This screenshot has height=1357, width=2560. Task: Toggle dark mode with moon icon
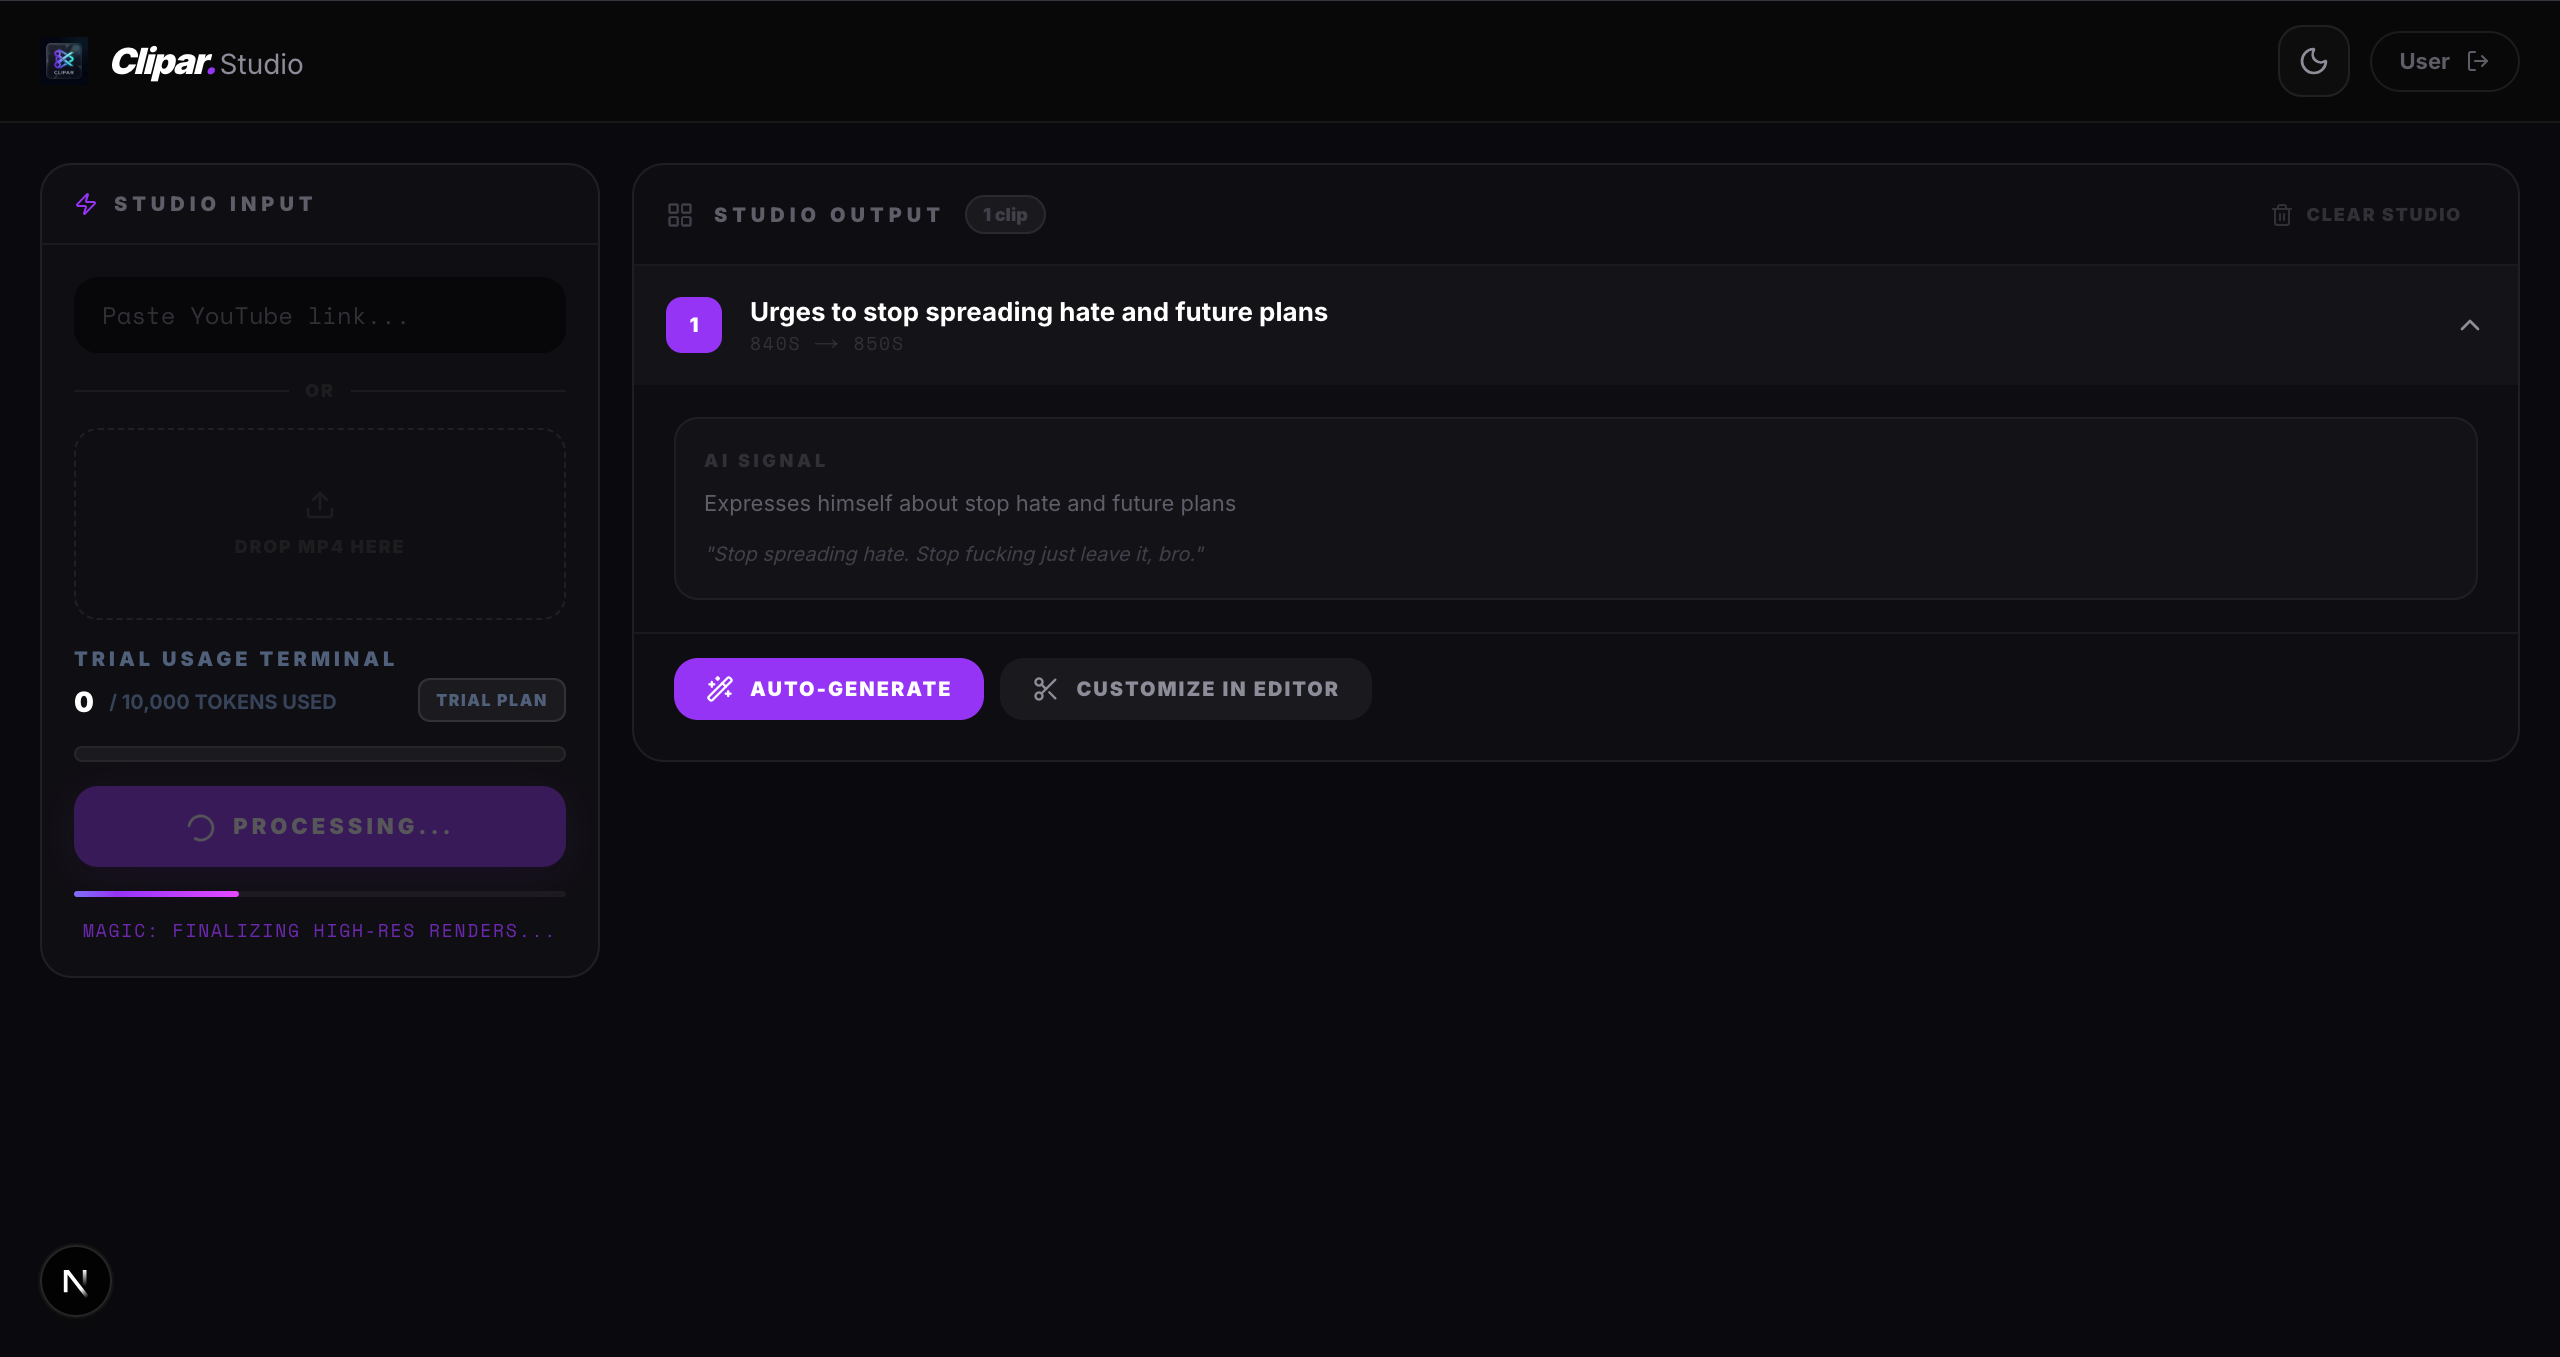pyautogui.click(x=2313, y=61)
